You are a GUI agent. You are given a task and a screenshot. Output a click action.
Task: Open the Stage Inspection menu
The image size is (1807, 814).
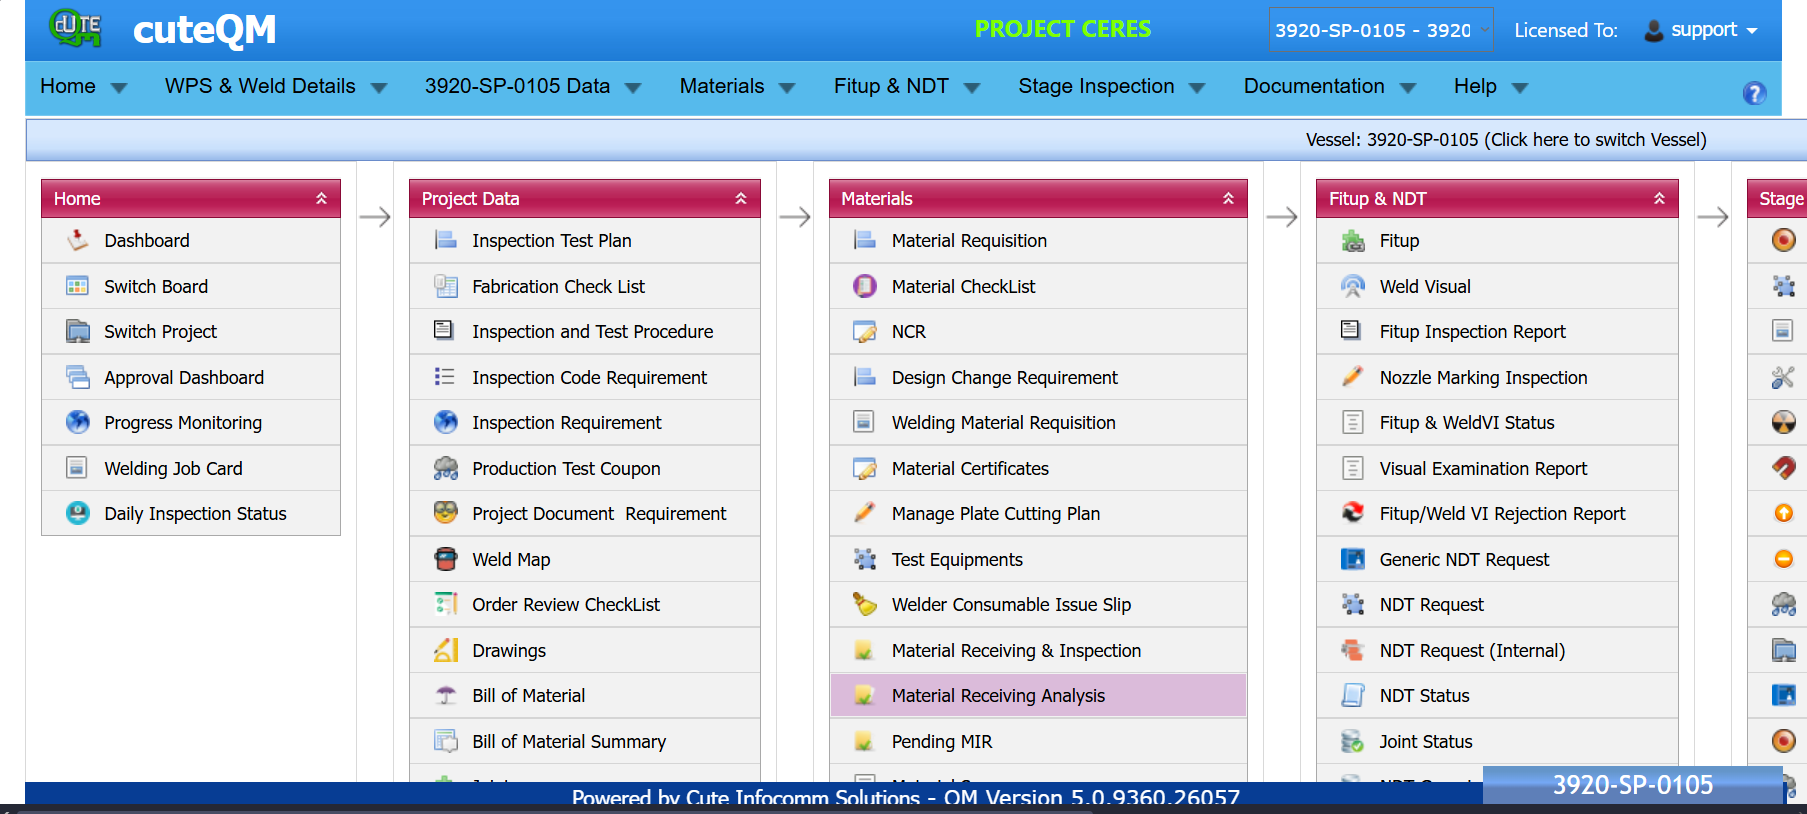[x=1110, y=87]
